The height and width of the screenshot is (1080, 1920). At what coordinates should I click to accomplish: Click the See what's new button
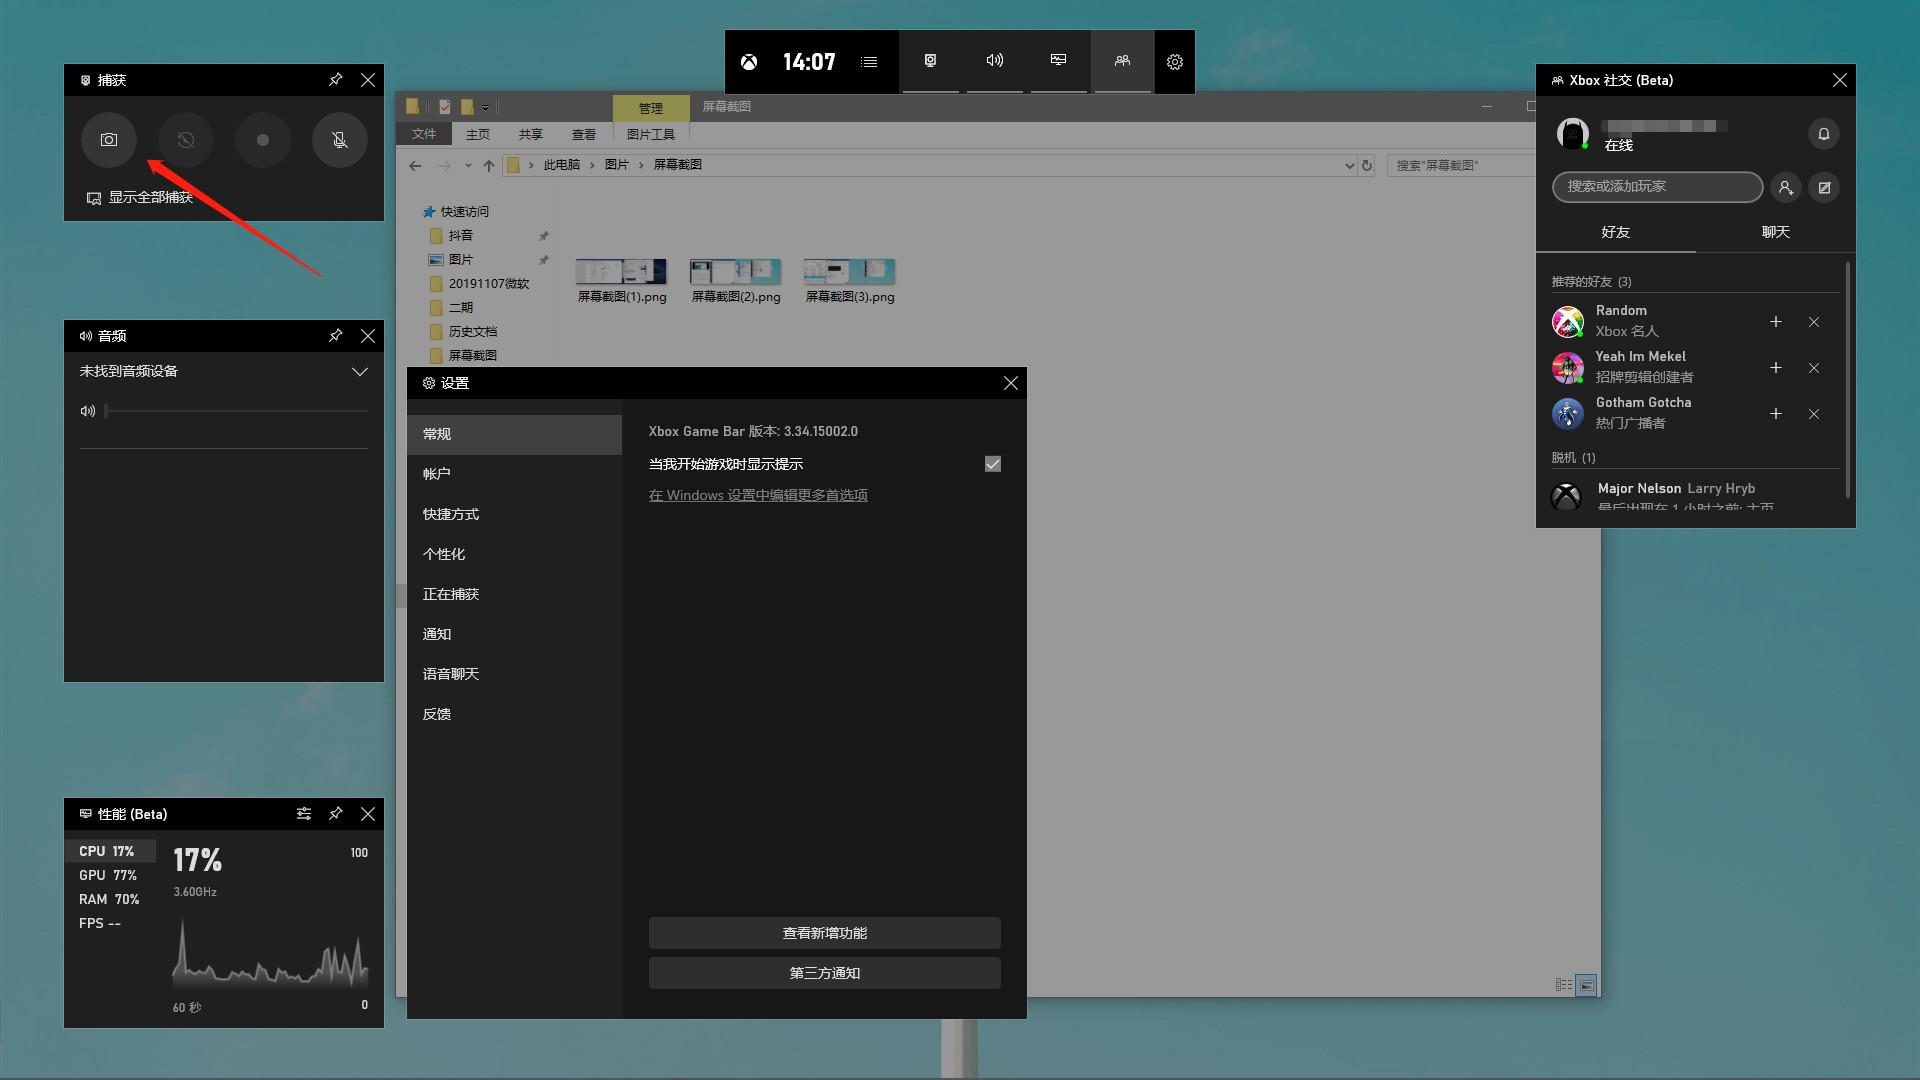coord(825,933)
